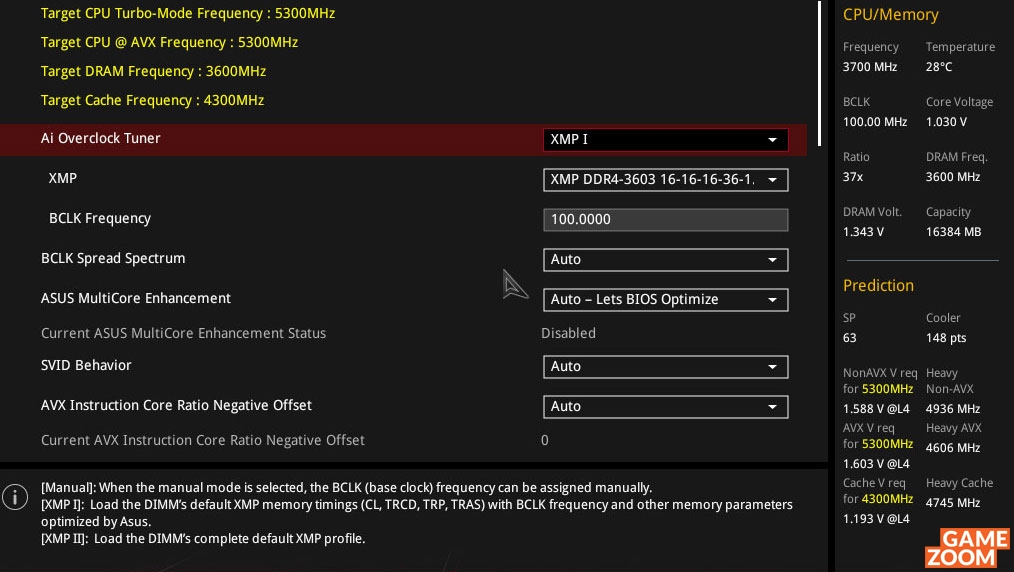The width and height of the screenshot is (1014, 572).
Task: Open the ASUS MultiCore Enhancement dropdown
Action: pyautogui.click(x=665, y=300)
